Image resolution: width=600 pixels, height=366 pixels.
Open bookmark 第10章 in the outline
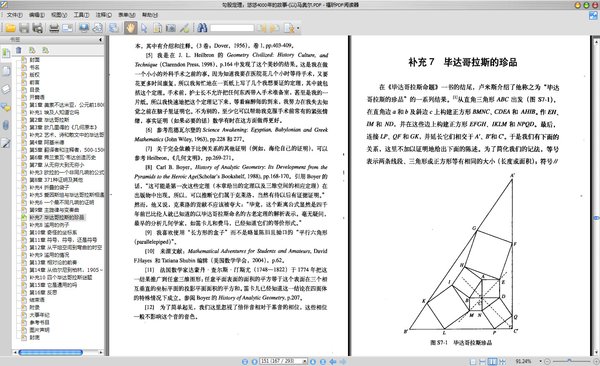(53, 232)
